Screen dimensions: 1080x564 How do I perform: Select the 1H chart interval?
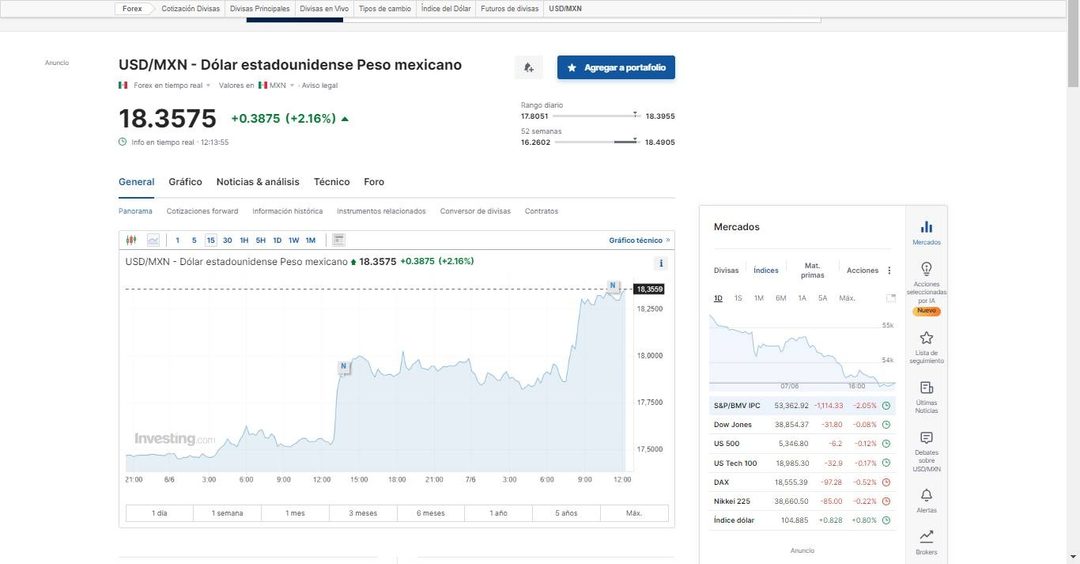tap(244, 240)
